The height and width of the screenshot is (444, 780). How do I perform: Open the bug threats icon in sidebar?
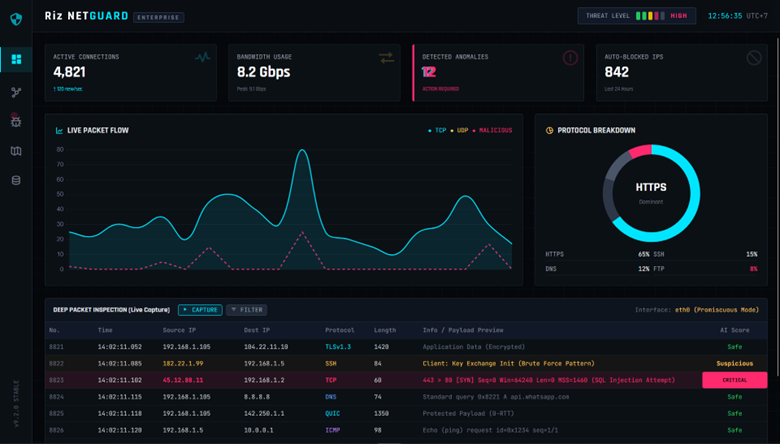click(x=16, y=121)
